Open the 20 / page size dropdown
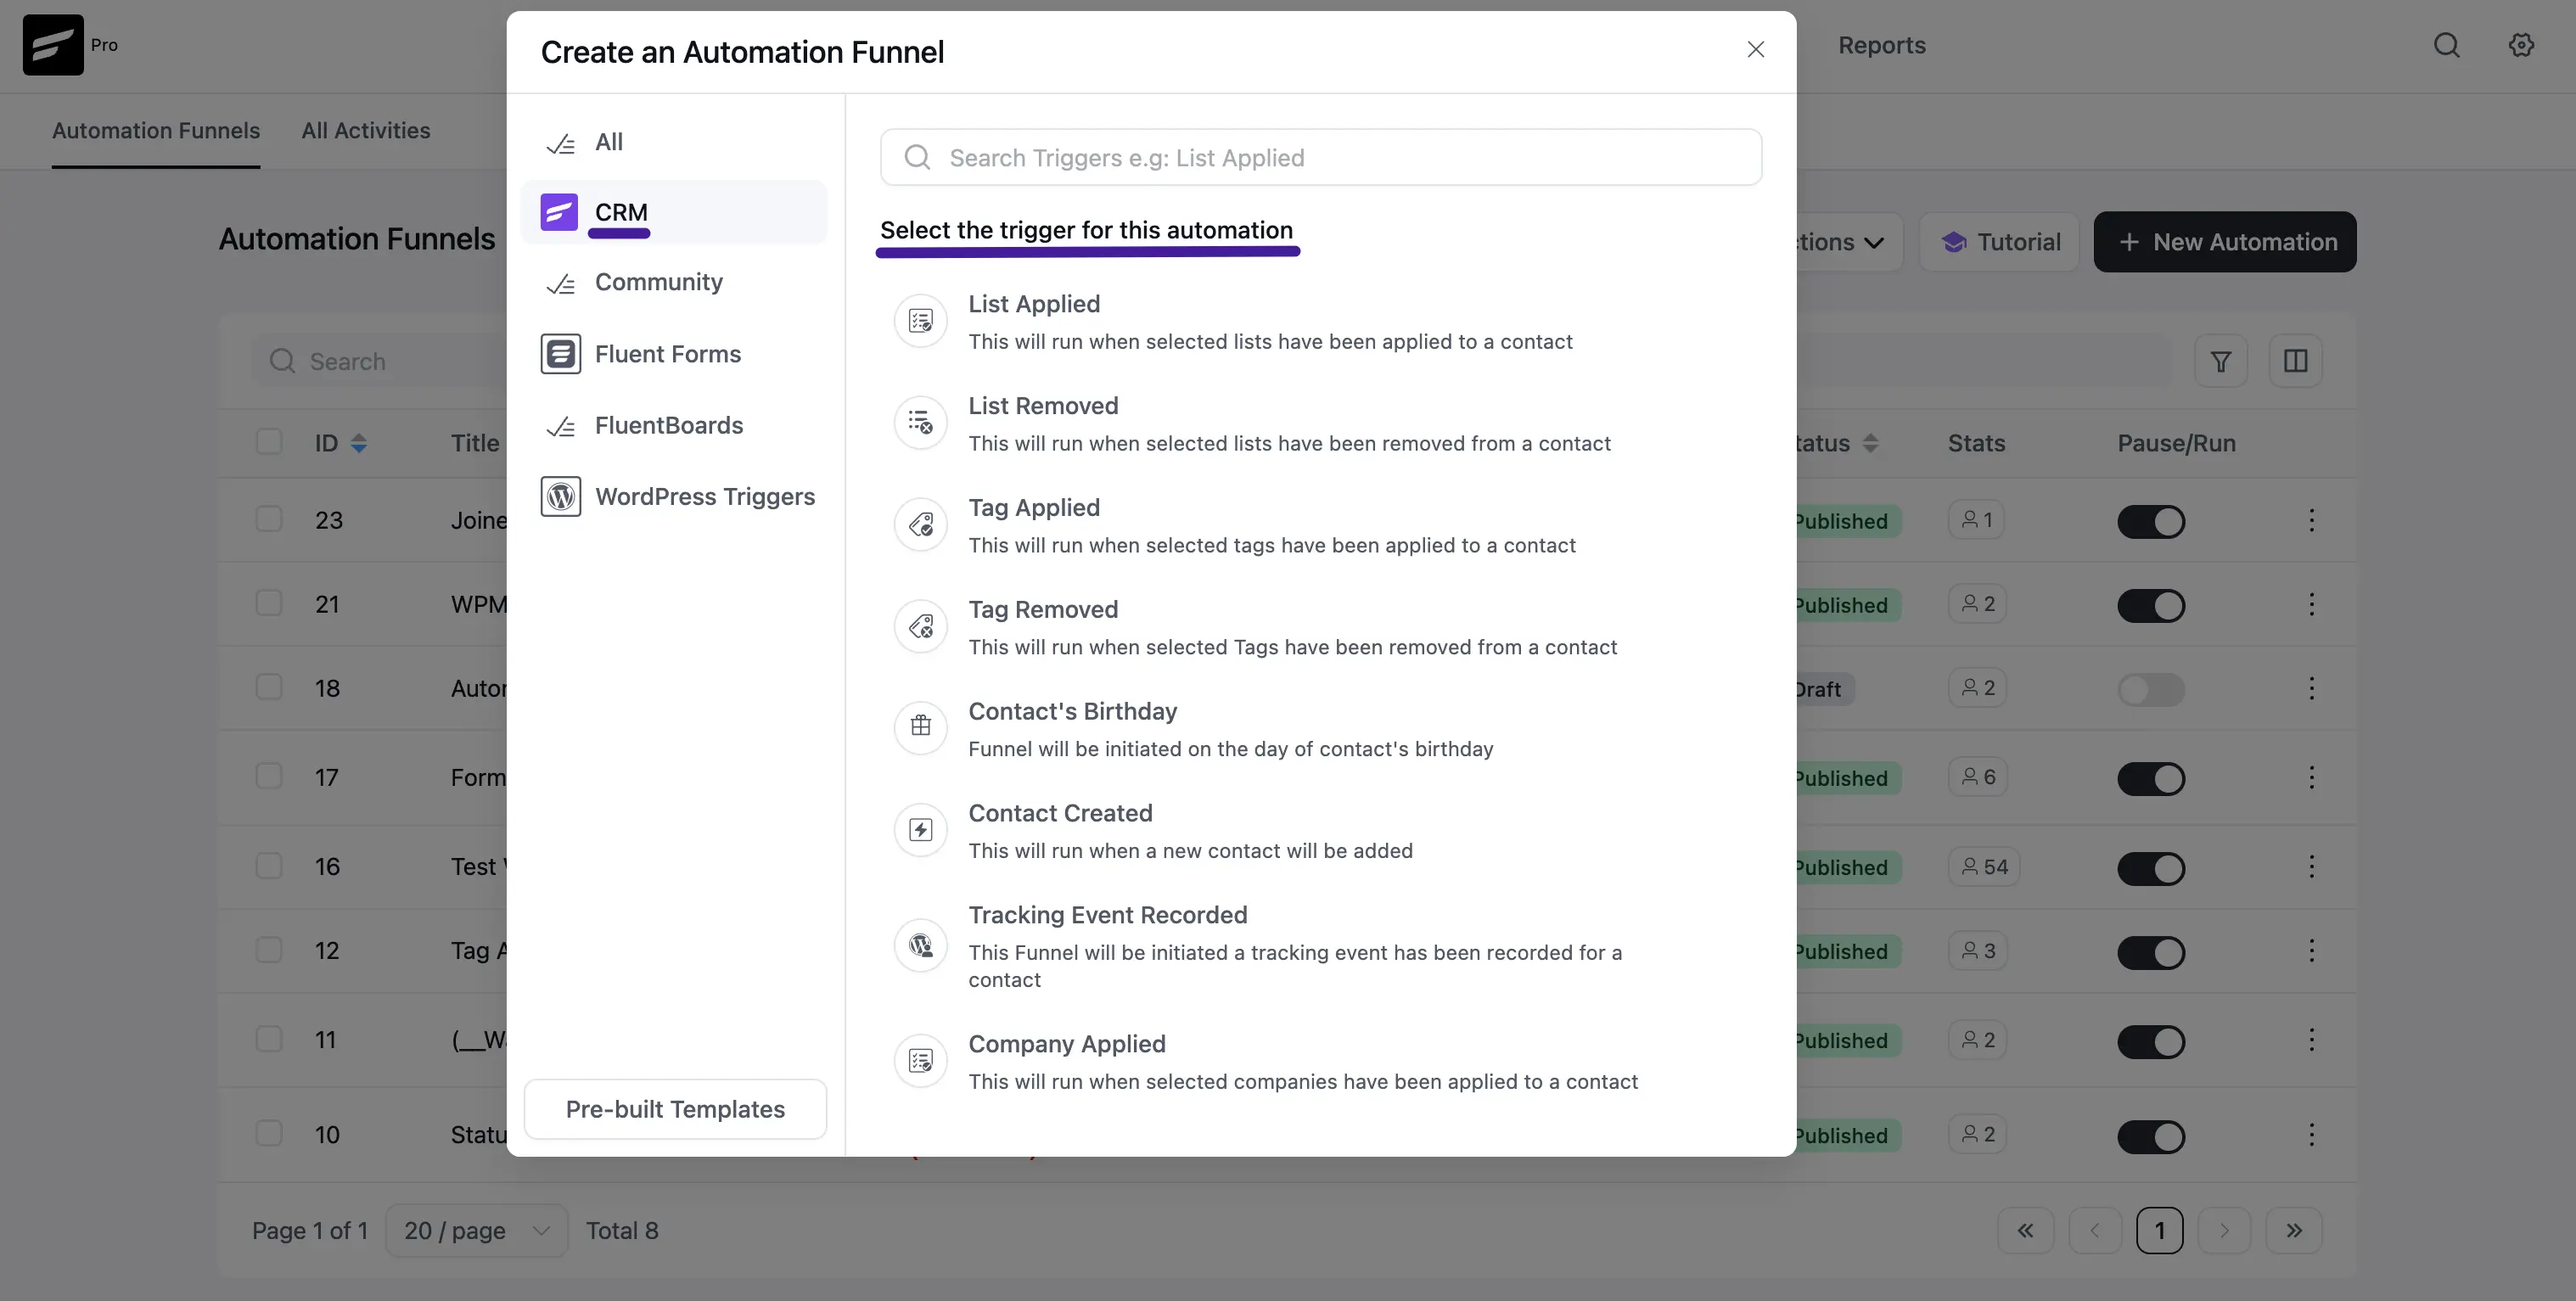The image size is (2576, 1301). 477,1230
